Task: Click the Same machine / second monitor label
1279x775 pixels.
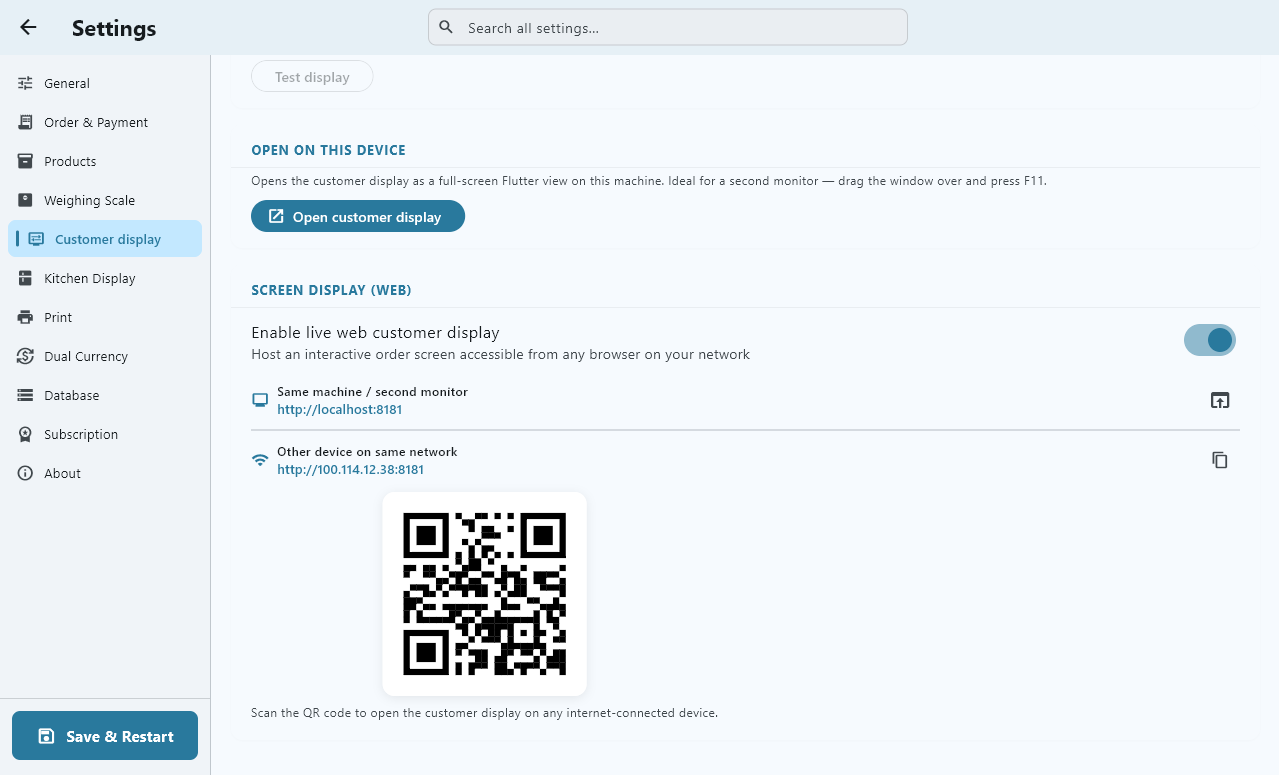Action: (x=372, y=392)
